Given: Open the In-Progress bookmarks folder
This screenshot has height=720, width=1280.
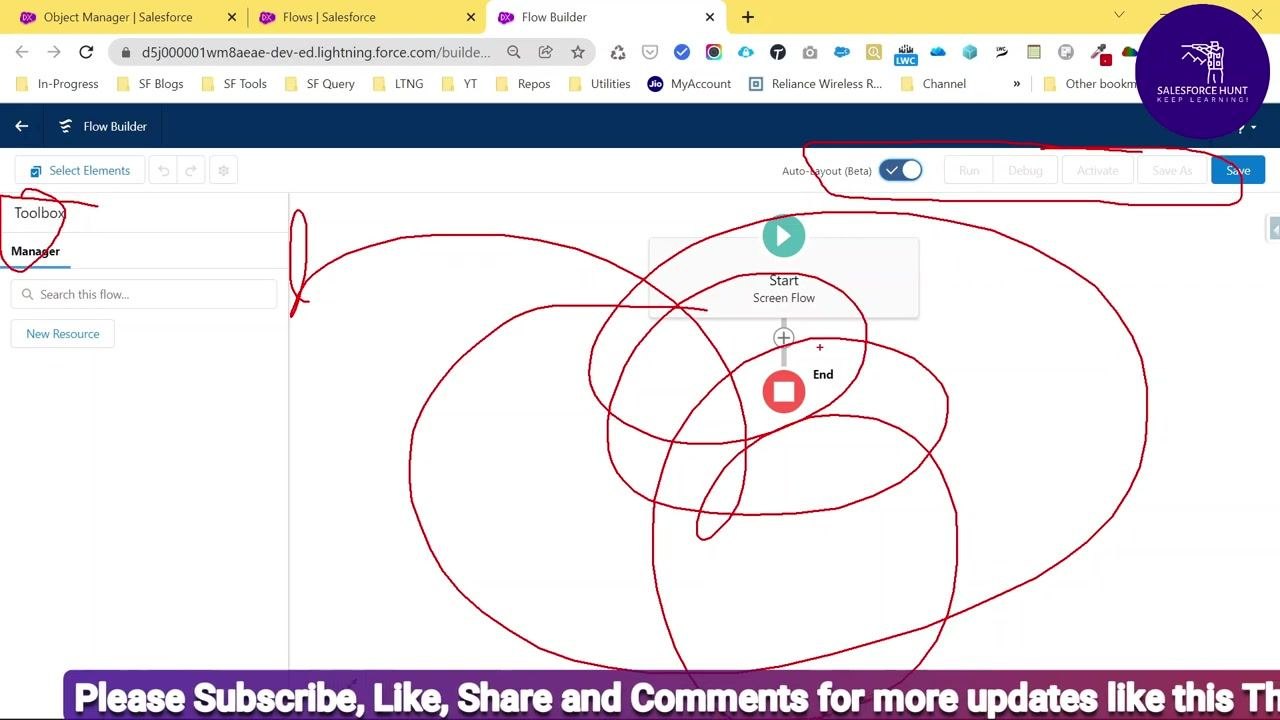Looking at the screenshot, I should click(x=57, y=84).
